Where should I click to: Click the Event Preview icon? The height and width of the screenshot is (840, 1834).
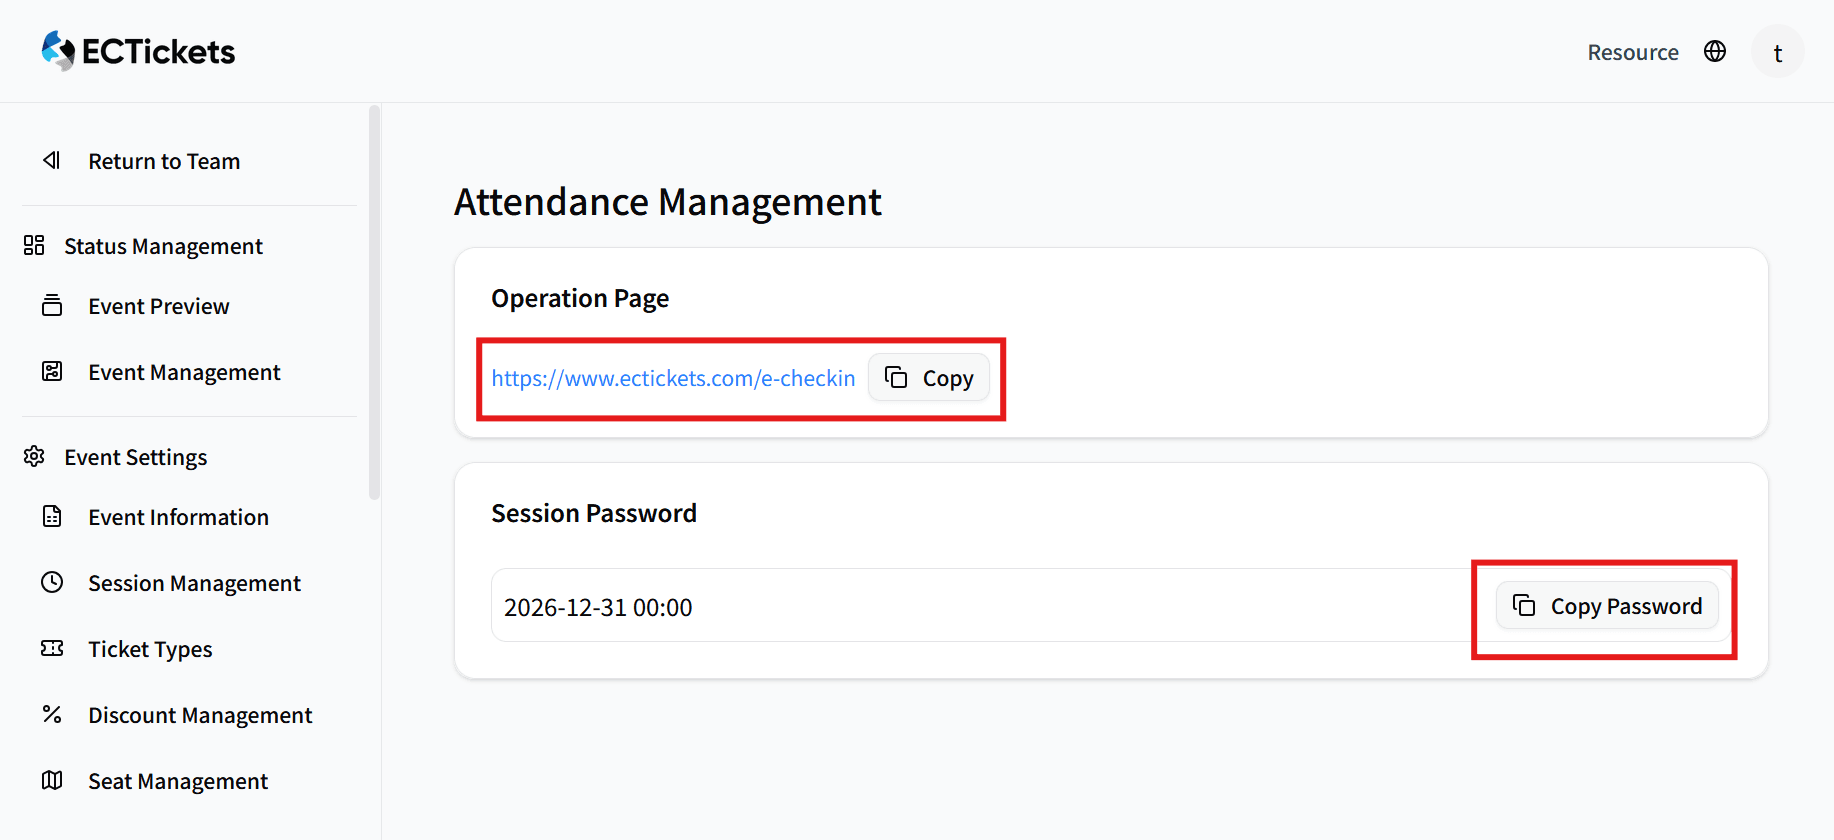click(x=52, y=305)
